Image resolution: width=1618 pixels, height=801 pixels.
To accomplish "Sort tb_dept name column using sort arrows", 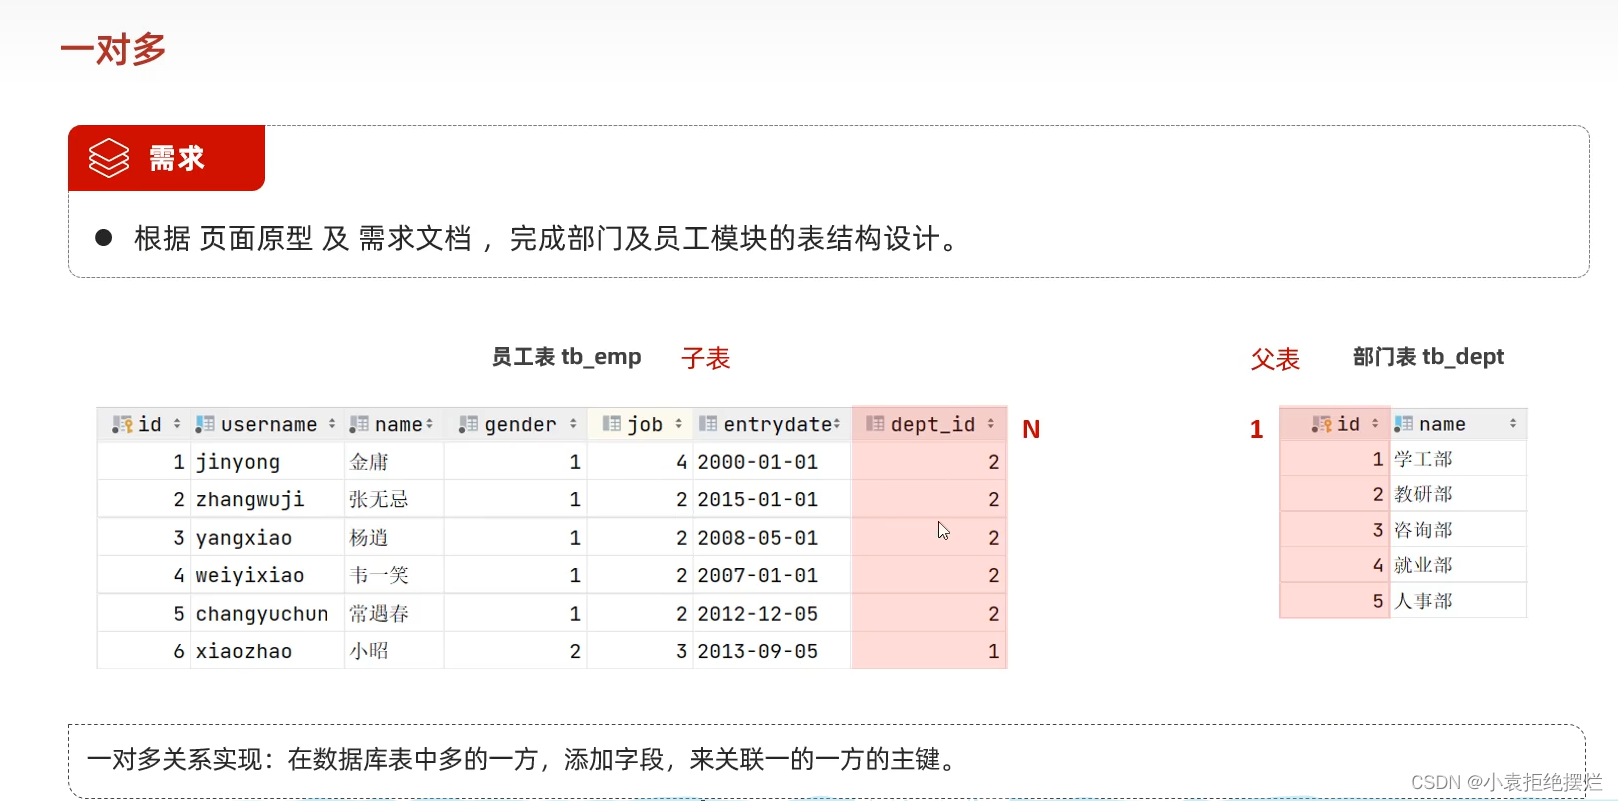I will click(1513, 424).
